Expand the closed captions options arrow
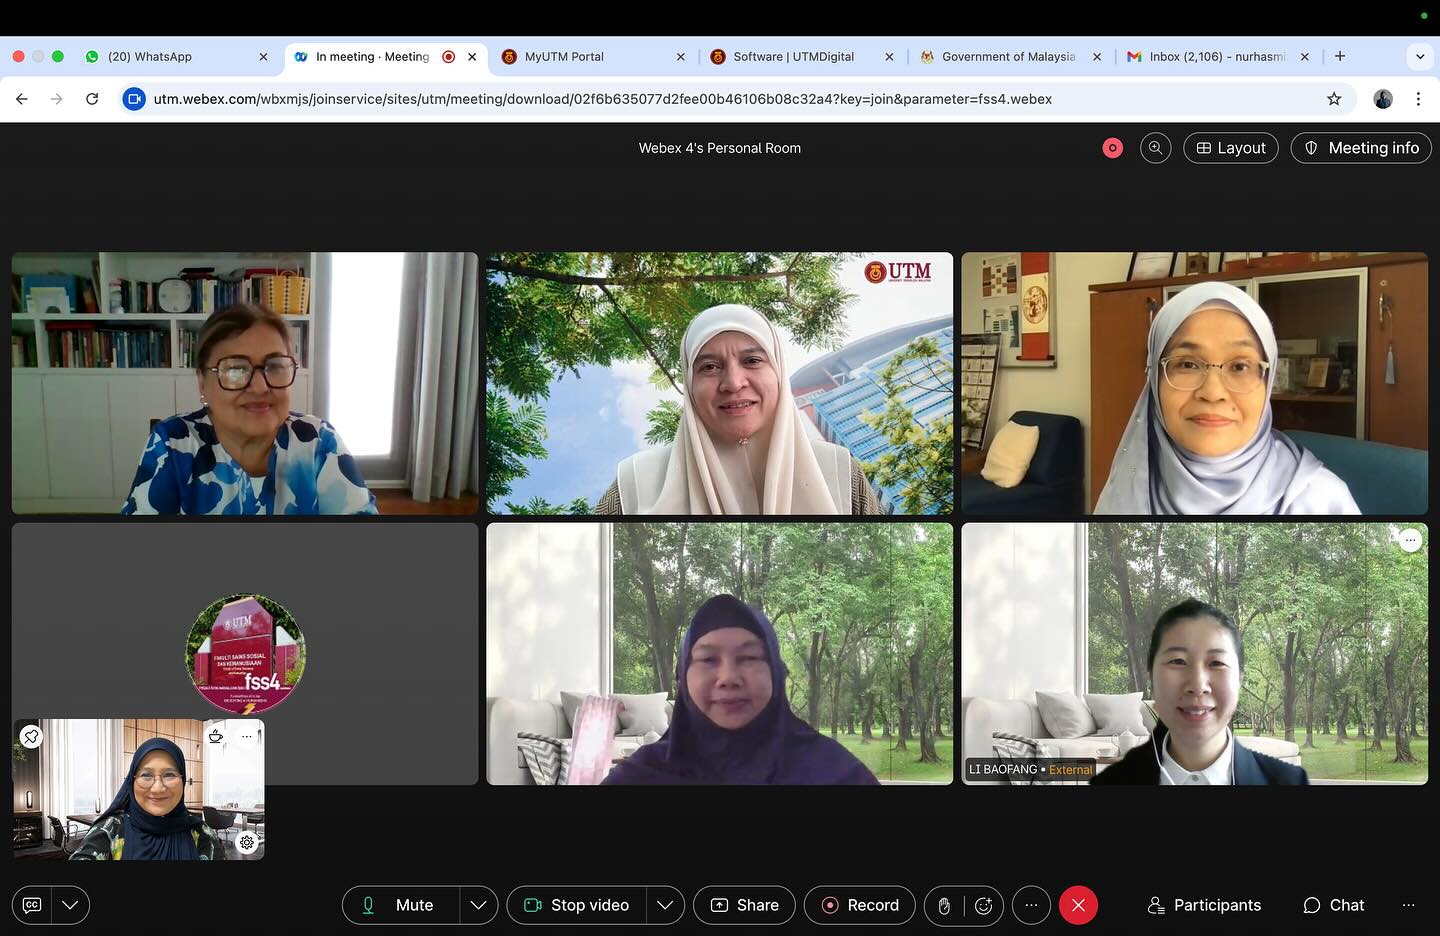The image size is (1440, 936). tap(70, 905)
